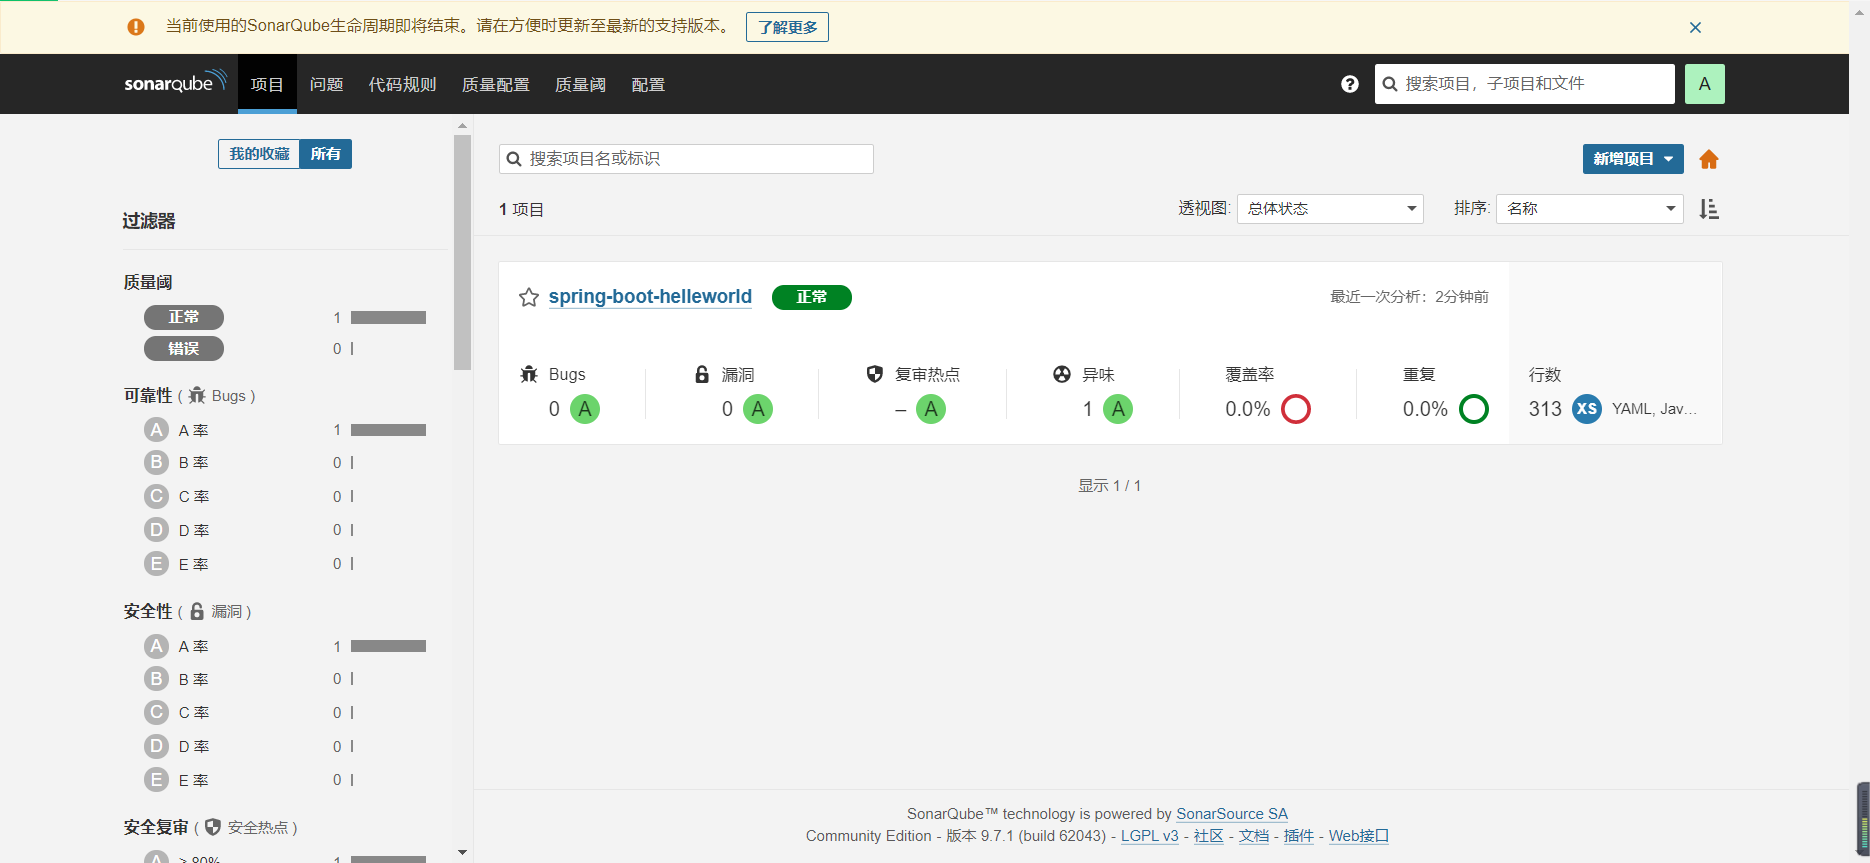Image resolution: width=1870 pixels, height=863 pixels.
Task: Click the 了解更多 button
Action: 787,27
